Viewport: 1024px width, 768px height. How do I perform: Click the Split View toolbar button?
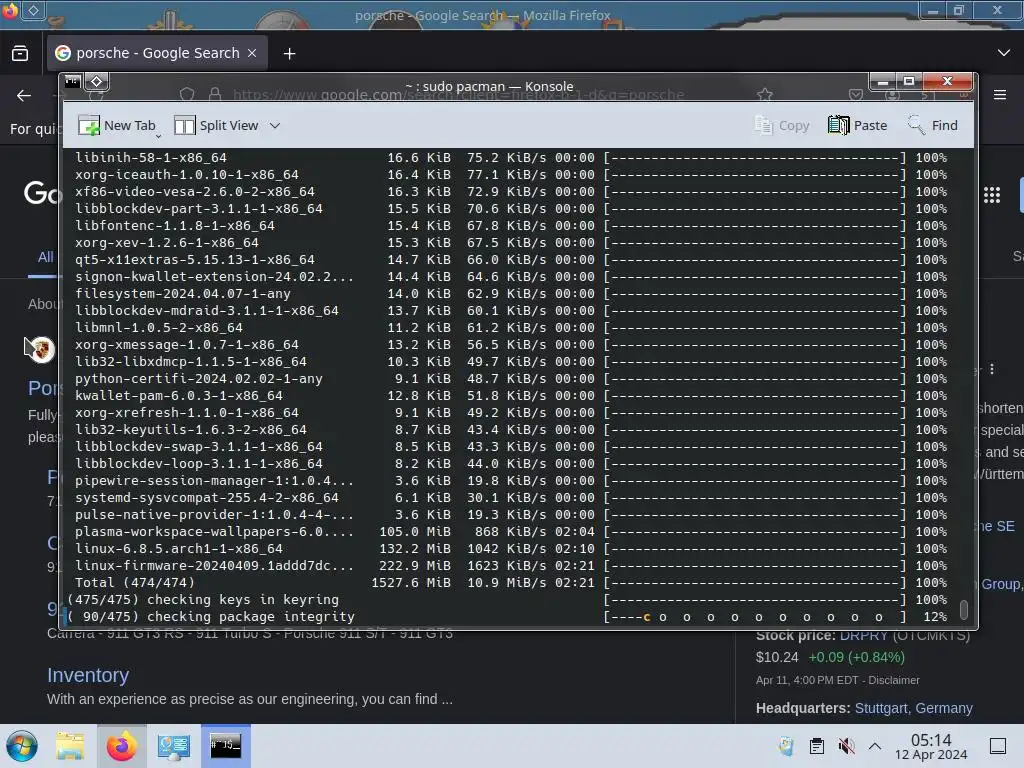click(x=216, y=125)
